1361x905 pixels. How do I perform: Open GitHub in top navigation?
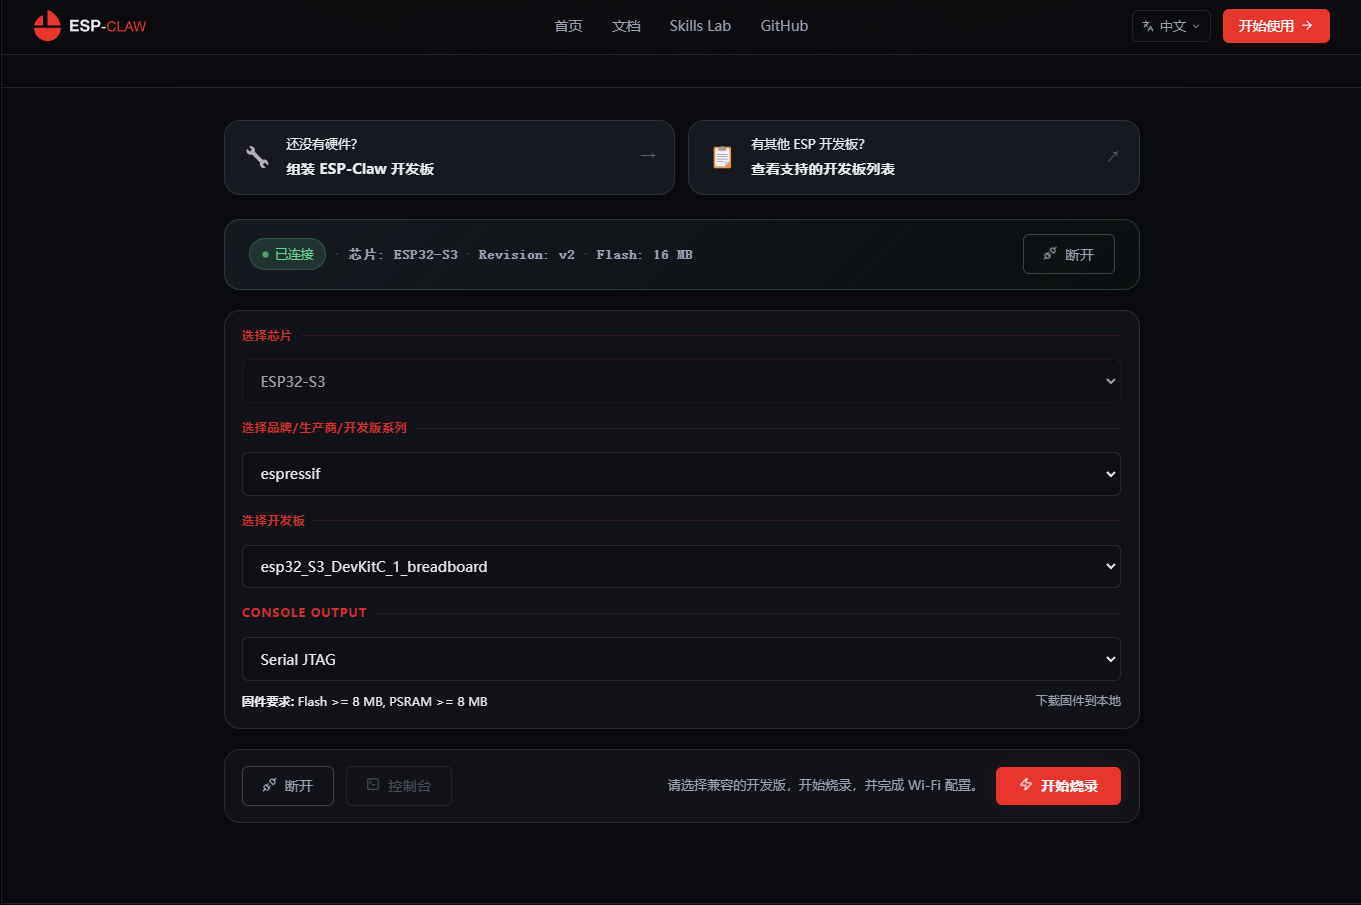click(784, 26)
